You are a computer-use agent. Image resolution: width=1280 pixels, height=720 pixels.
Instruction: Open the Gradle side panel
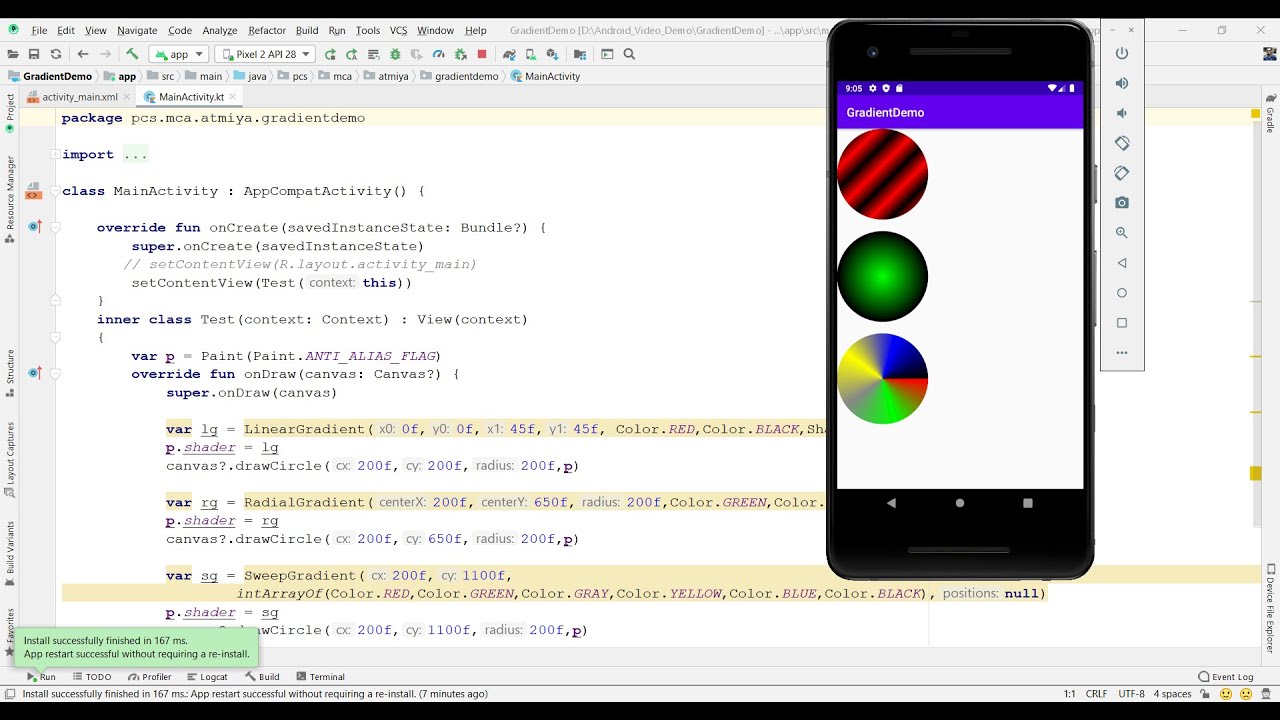[x=1270, y=113]
